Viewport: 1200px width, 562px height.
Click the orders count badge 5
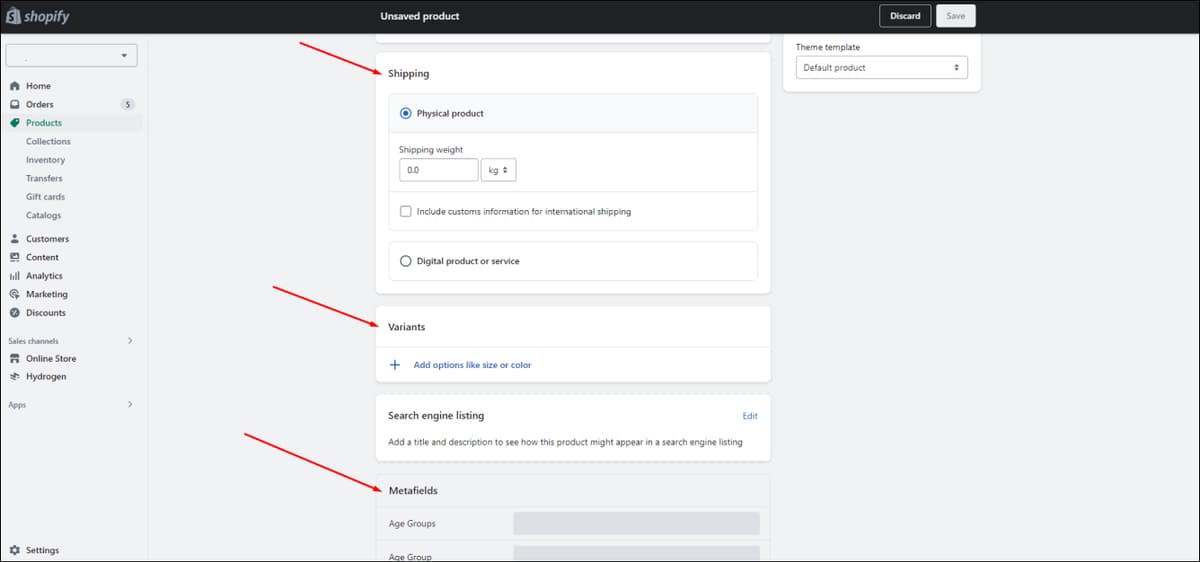click(x=127, y=104)
